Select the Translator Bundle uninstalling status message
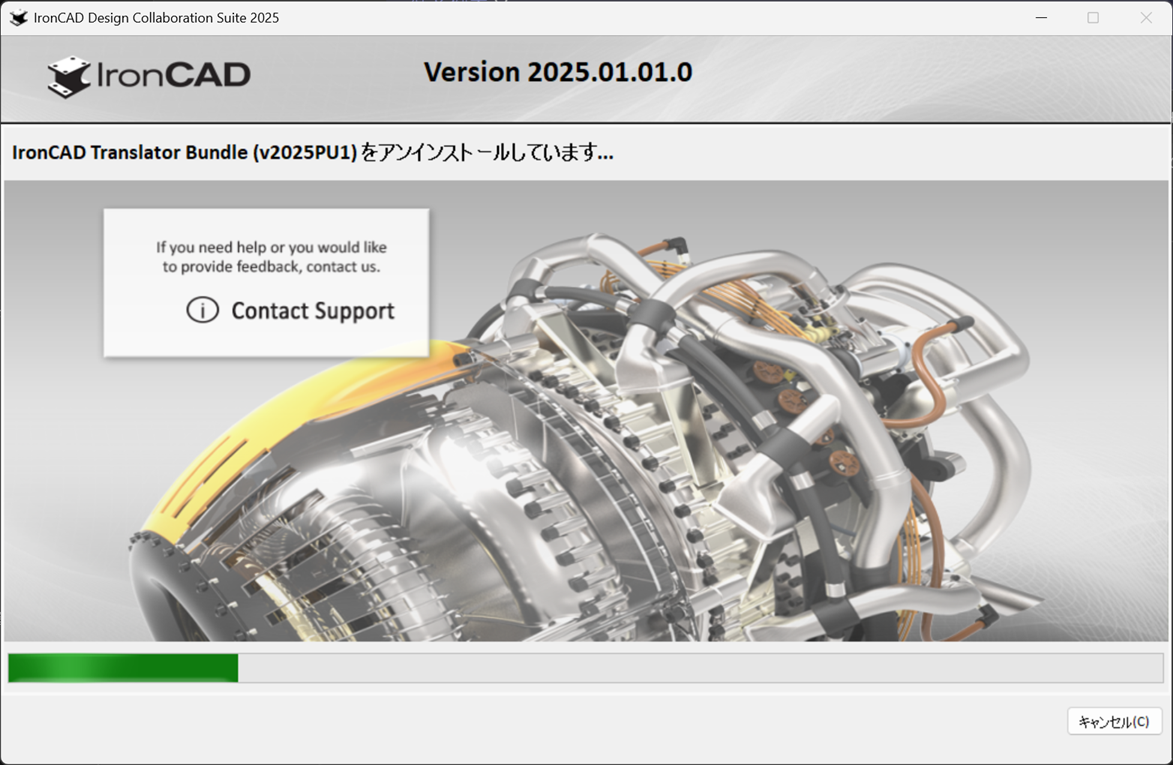Screen dimensions: 1173x765 tap(312, 153)
